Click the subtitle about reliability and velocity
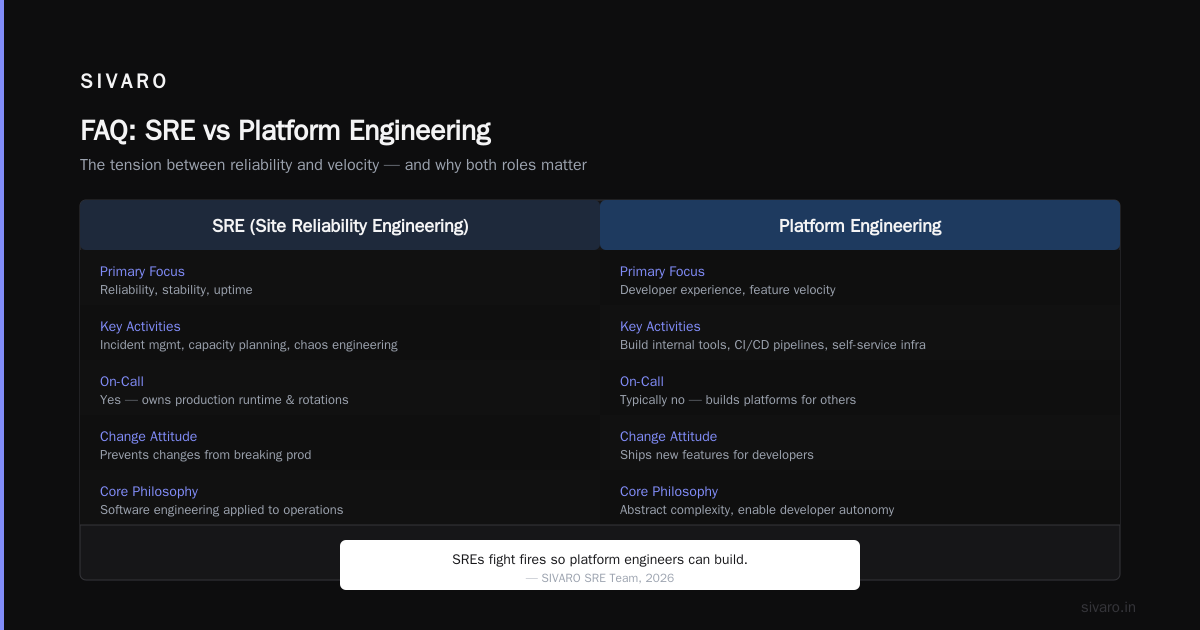This screenshot has height=630, width=1200. [333, 165]
